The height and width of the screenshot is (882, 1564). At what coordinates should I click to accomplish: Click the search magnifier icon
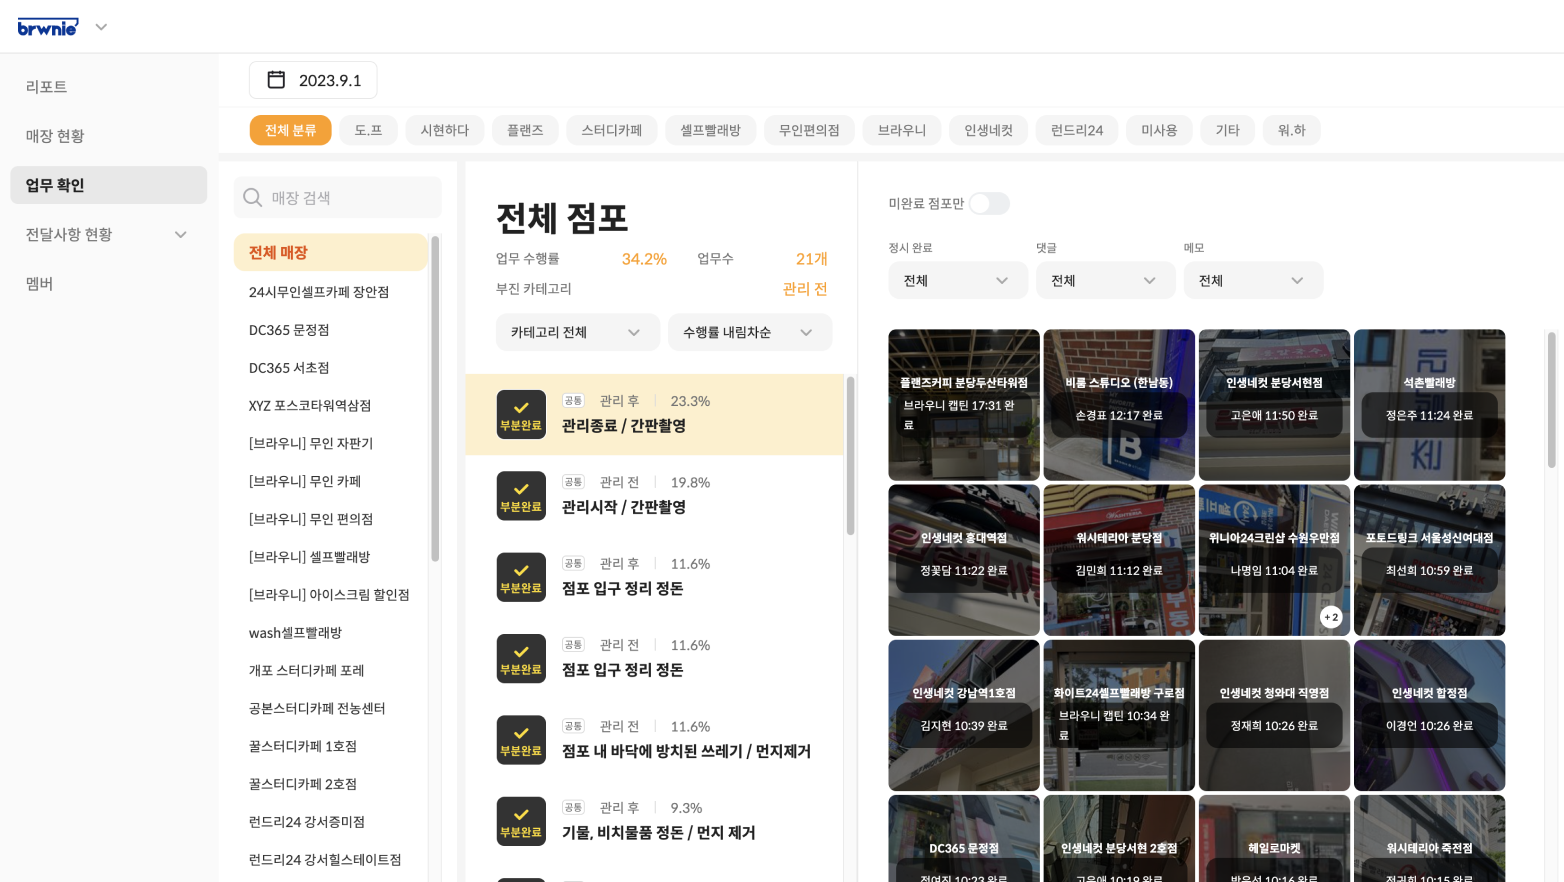click(253, 198)
